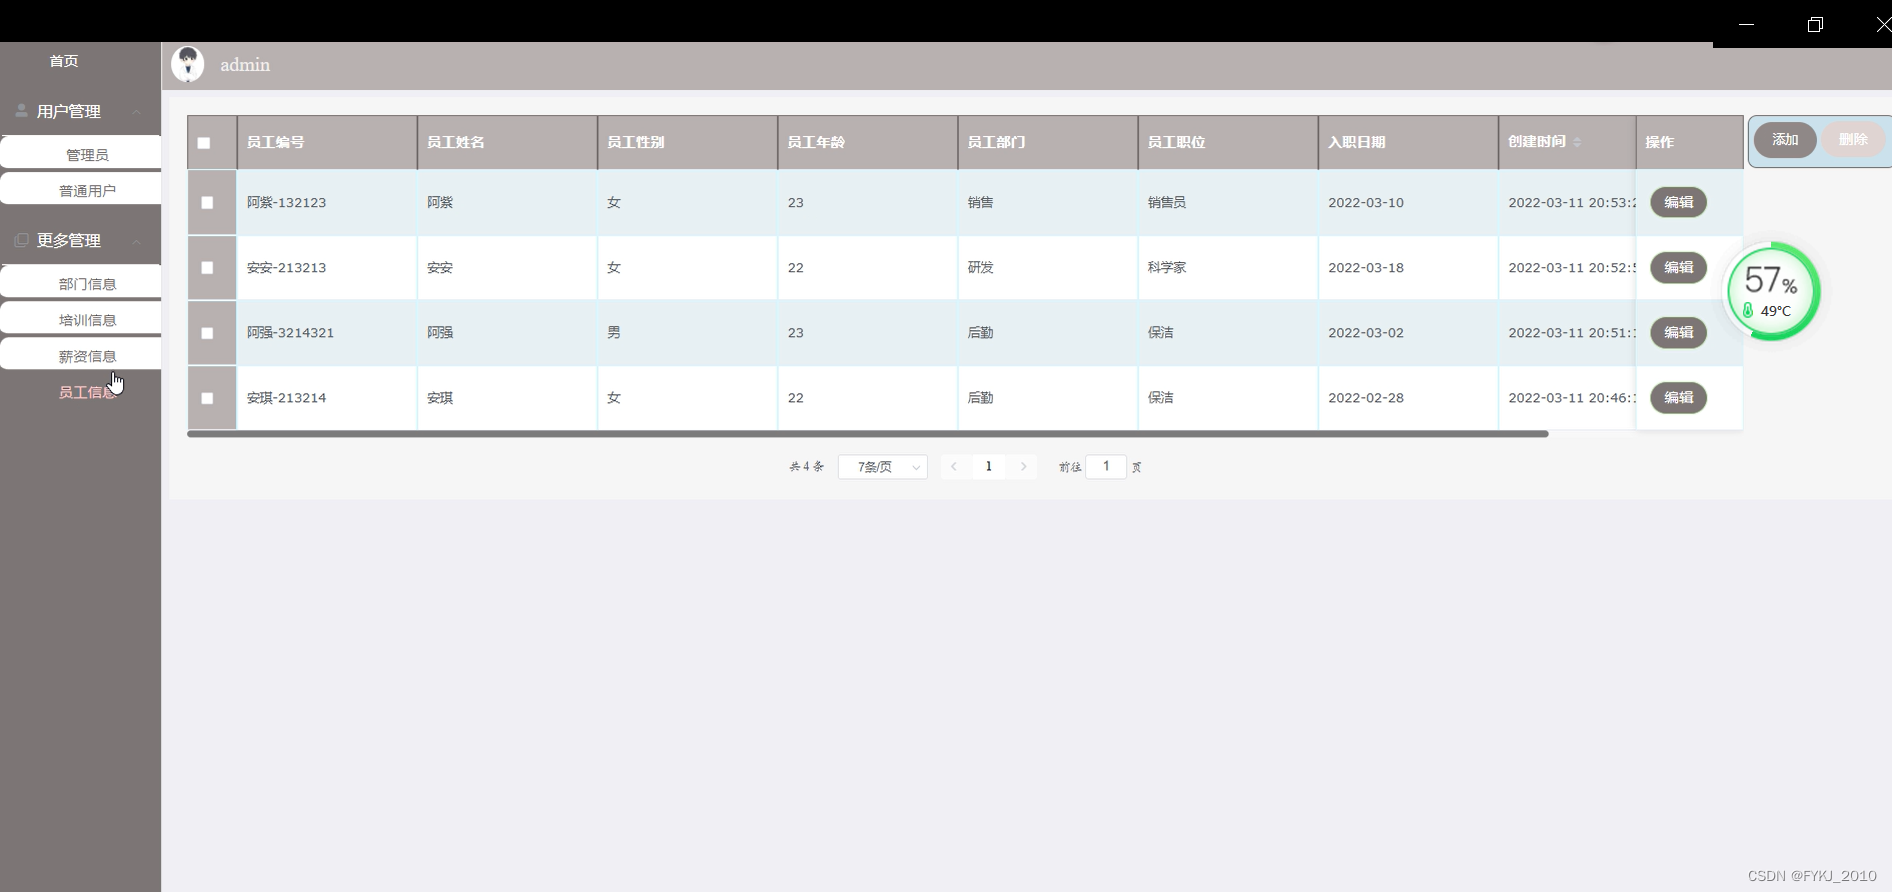This screenshot has height=892, width=1892.
Task: Go to previous page arrow
Action: point(954,467)
